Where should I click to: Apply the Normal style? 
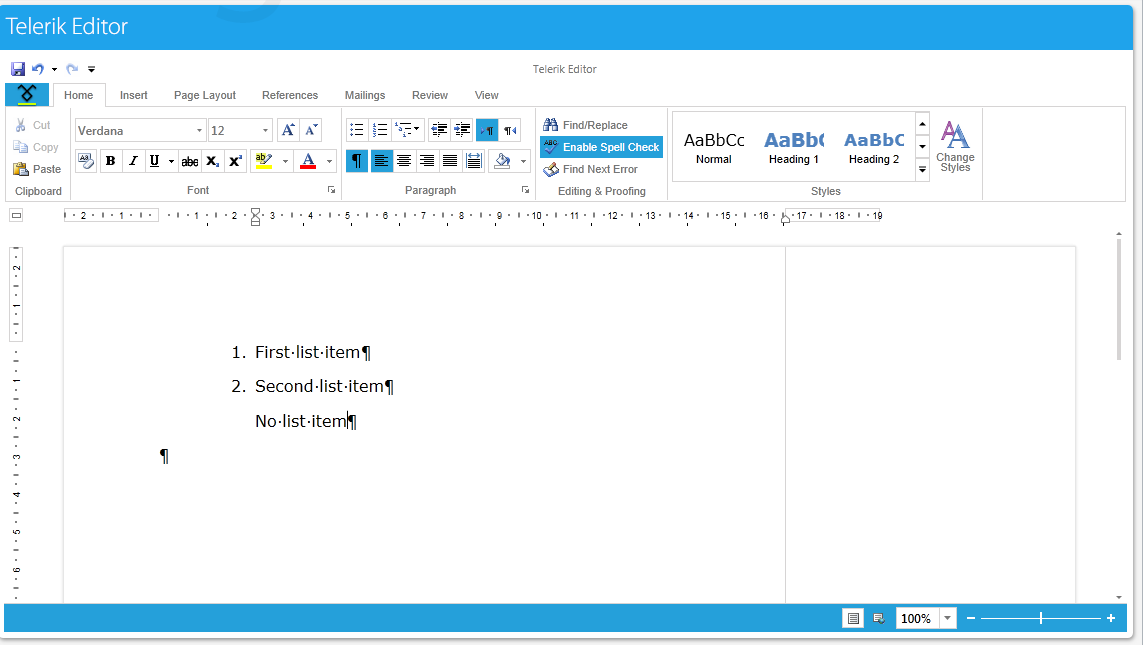[x=714, y=146]
